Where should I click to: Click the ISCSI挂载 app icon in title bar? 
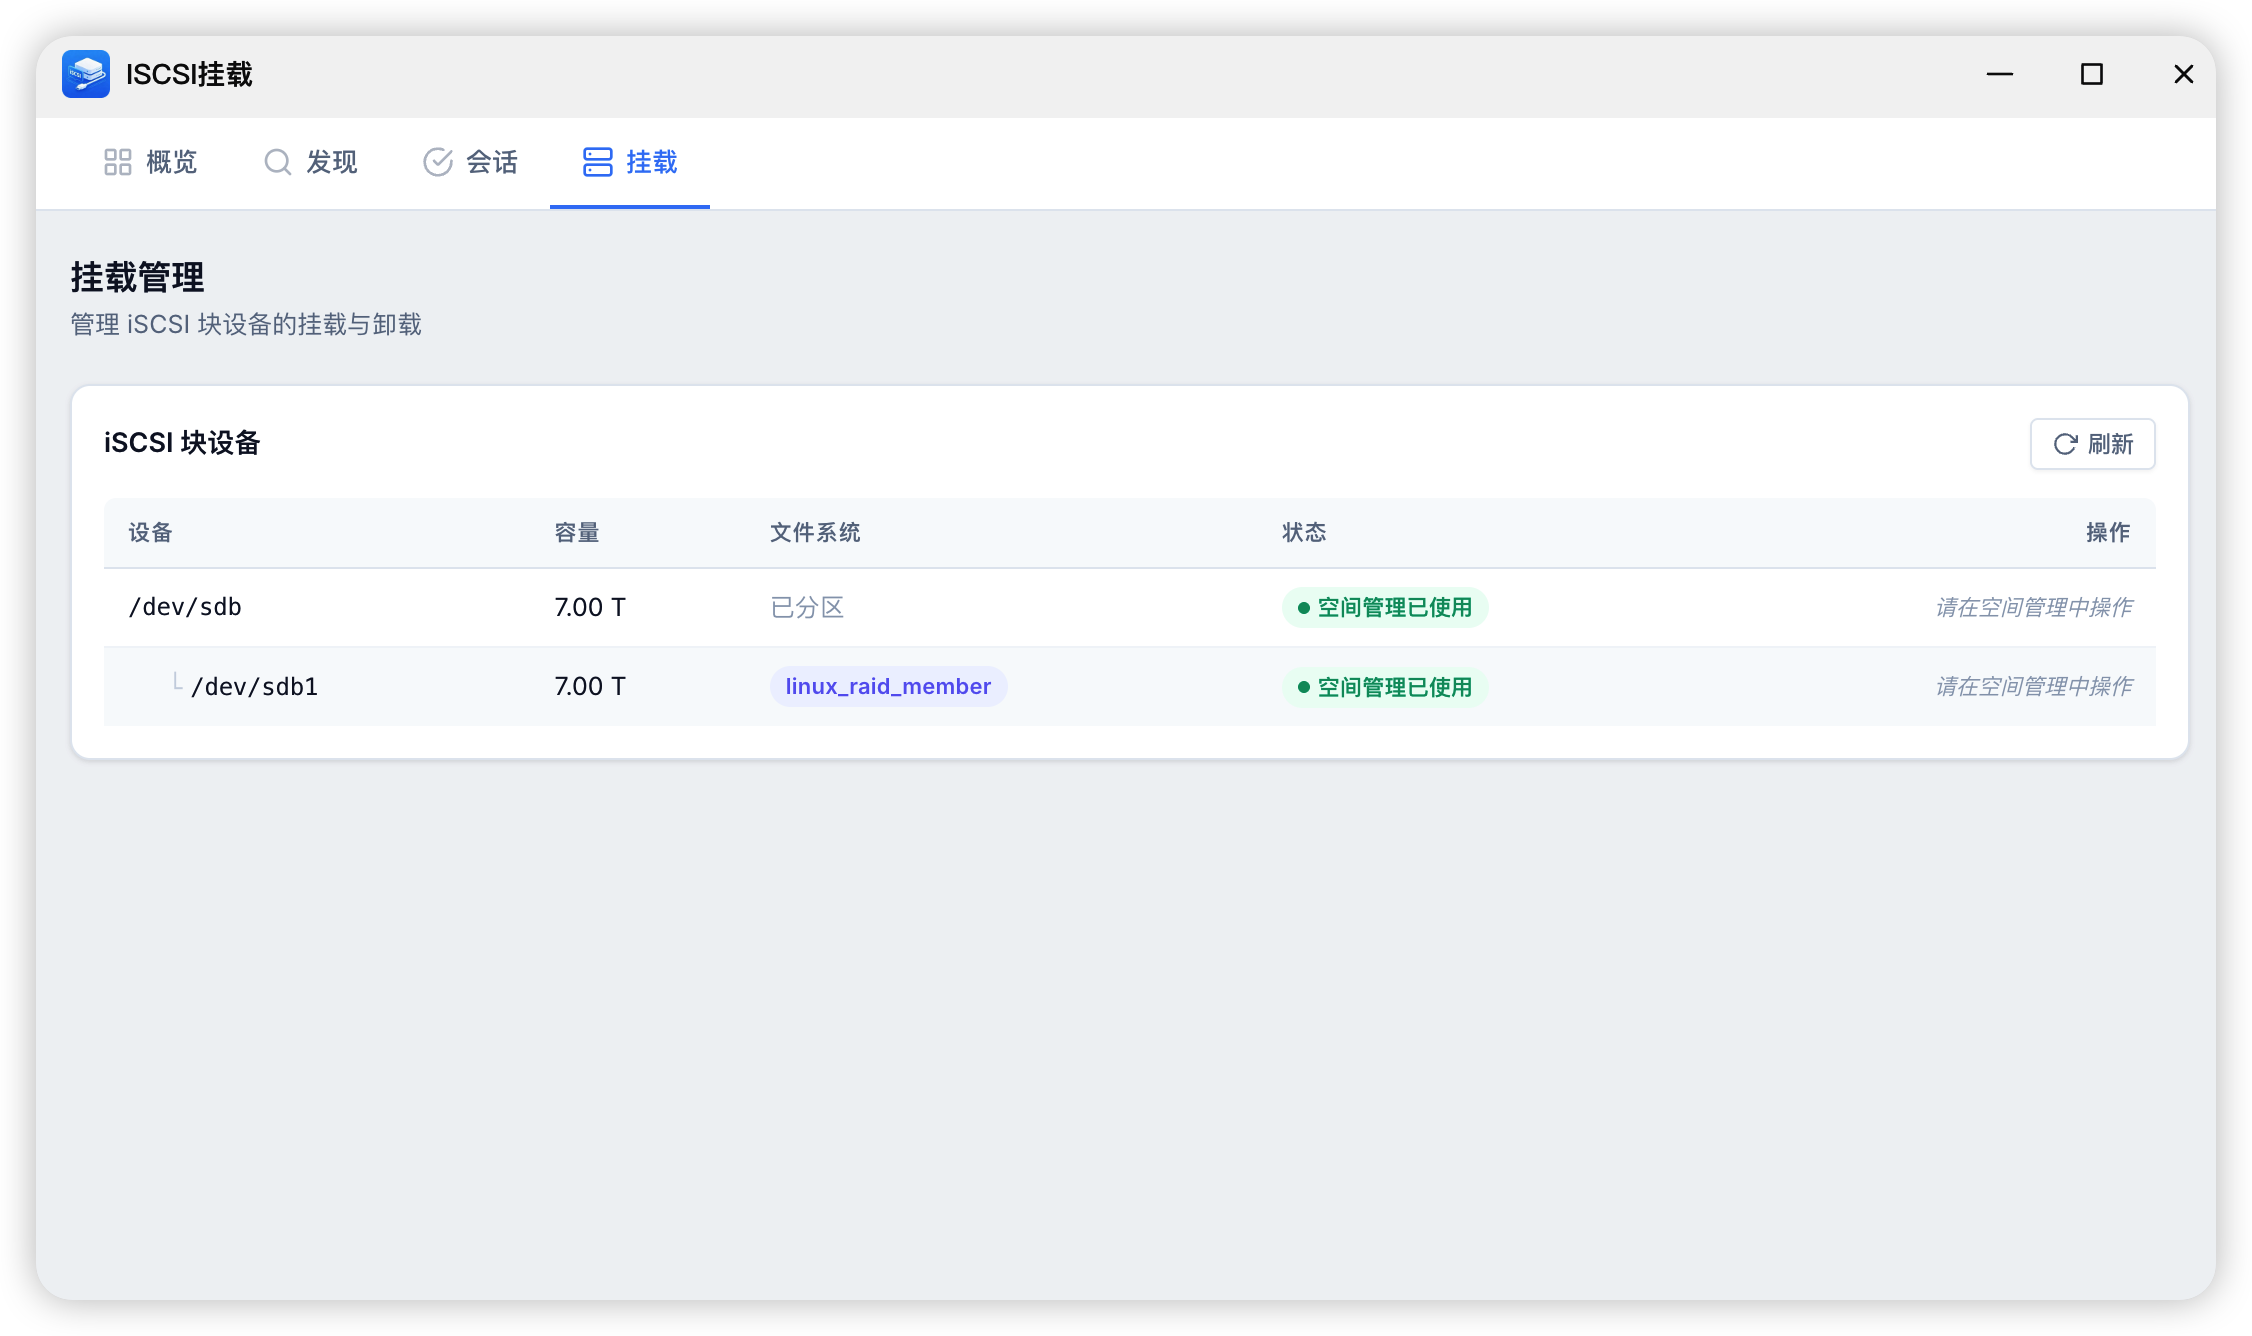[86, 74]
